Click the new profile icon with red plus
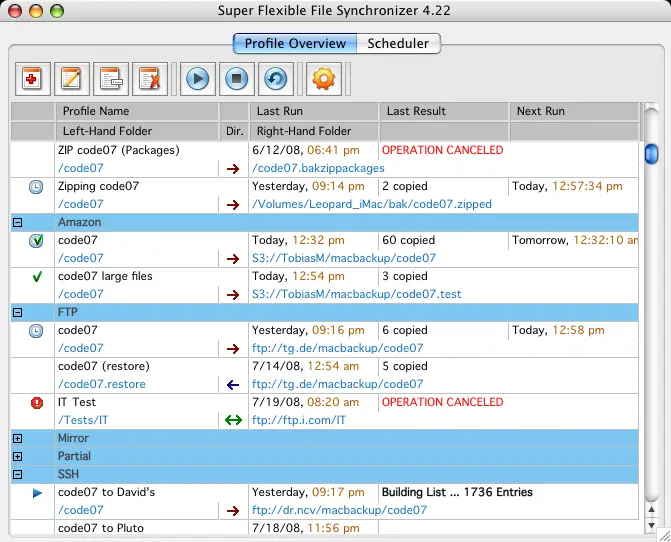This screenshot has width=671, height=542. coord(33,79)
